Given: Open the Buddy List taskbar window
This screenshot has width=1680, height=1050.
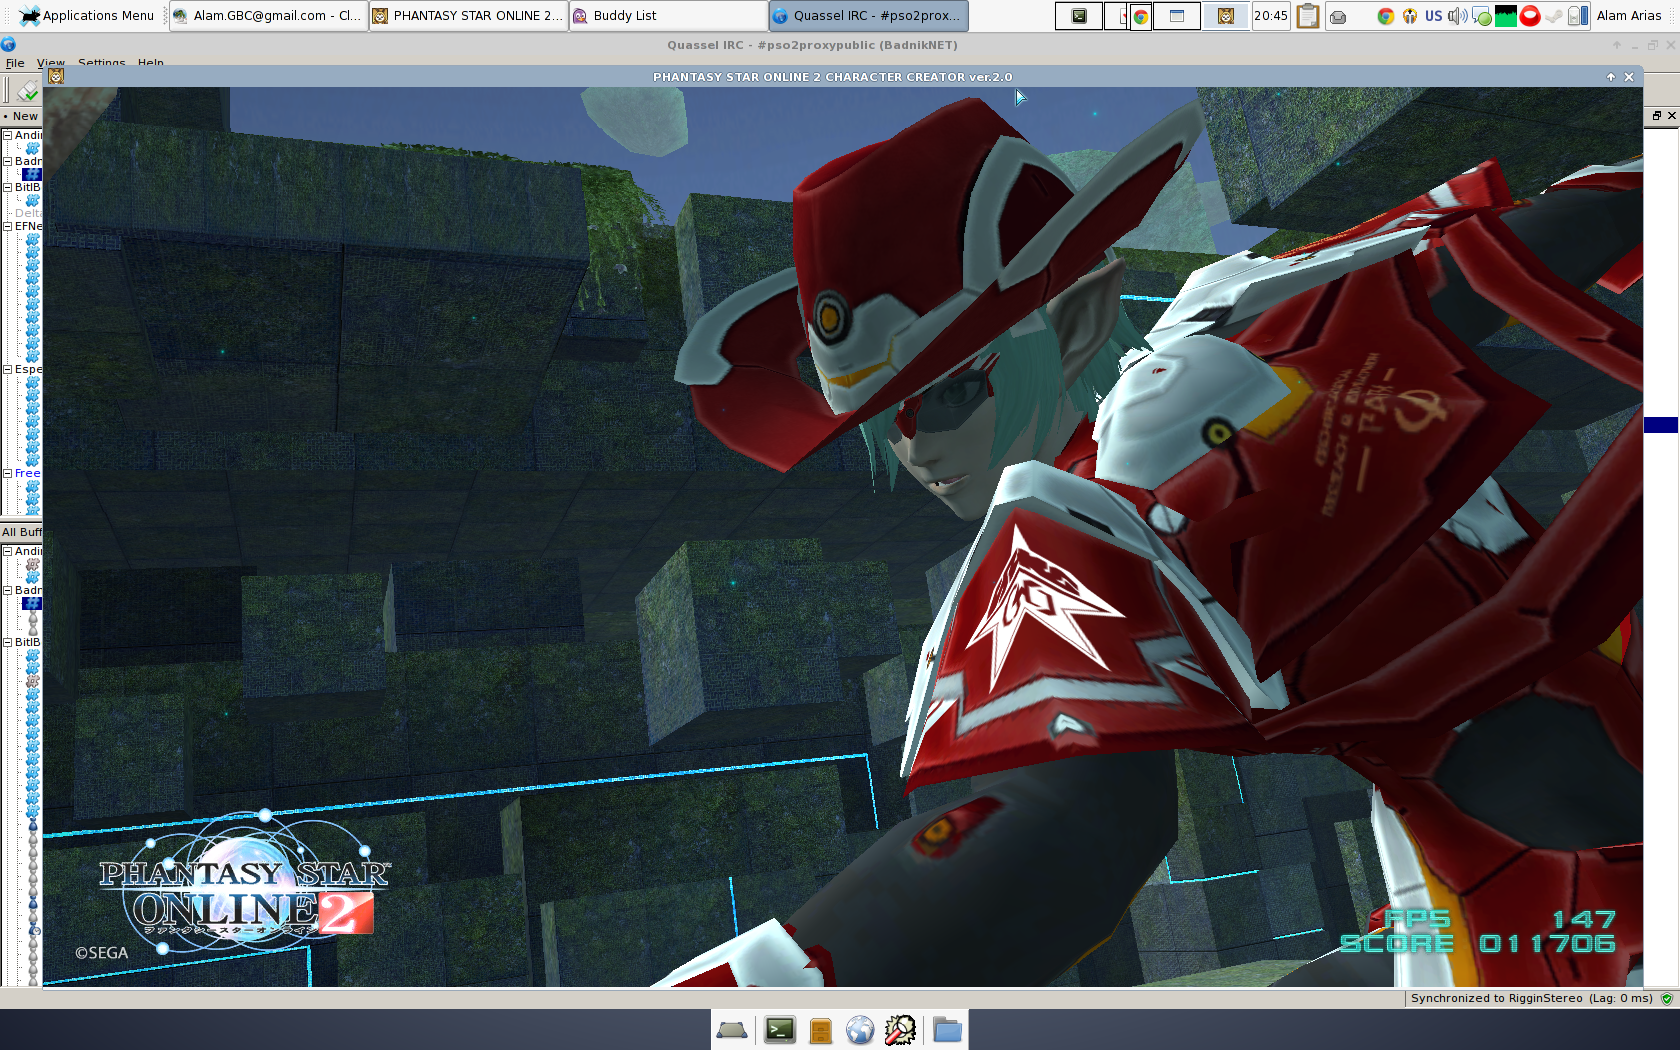Looking at the screenshot, I should coord(668,15).
